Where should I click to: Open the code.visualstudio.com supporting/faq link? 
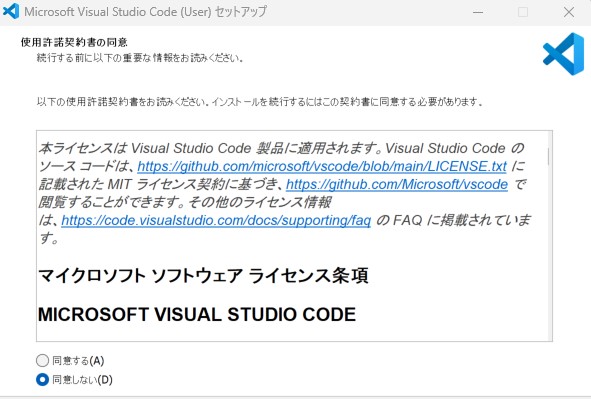tap(216, 220)
